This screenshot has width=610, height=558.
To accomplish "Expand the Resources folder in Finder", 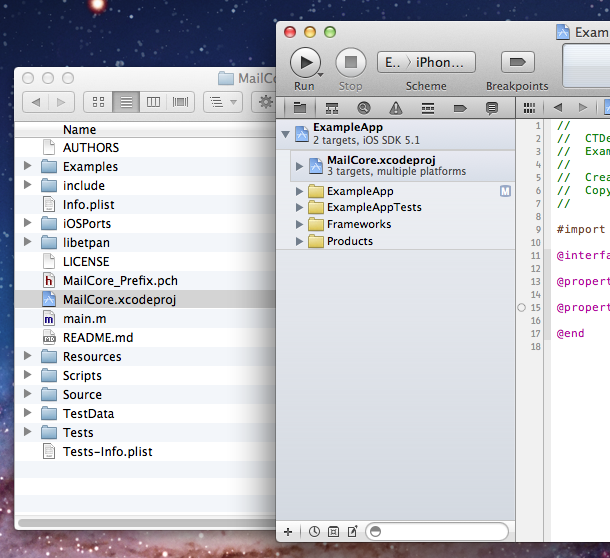I will tap(27, 356).
